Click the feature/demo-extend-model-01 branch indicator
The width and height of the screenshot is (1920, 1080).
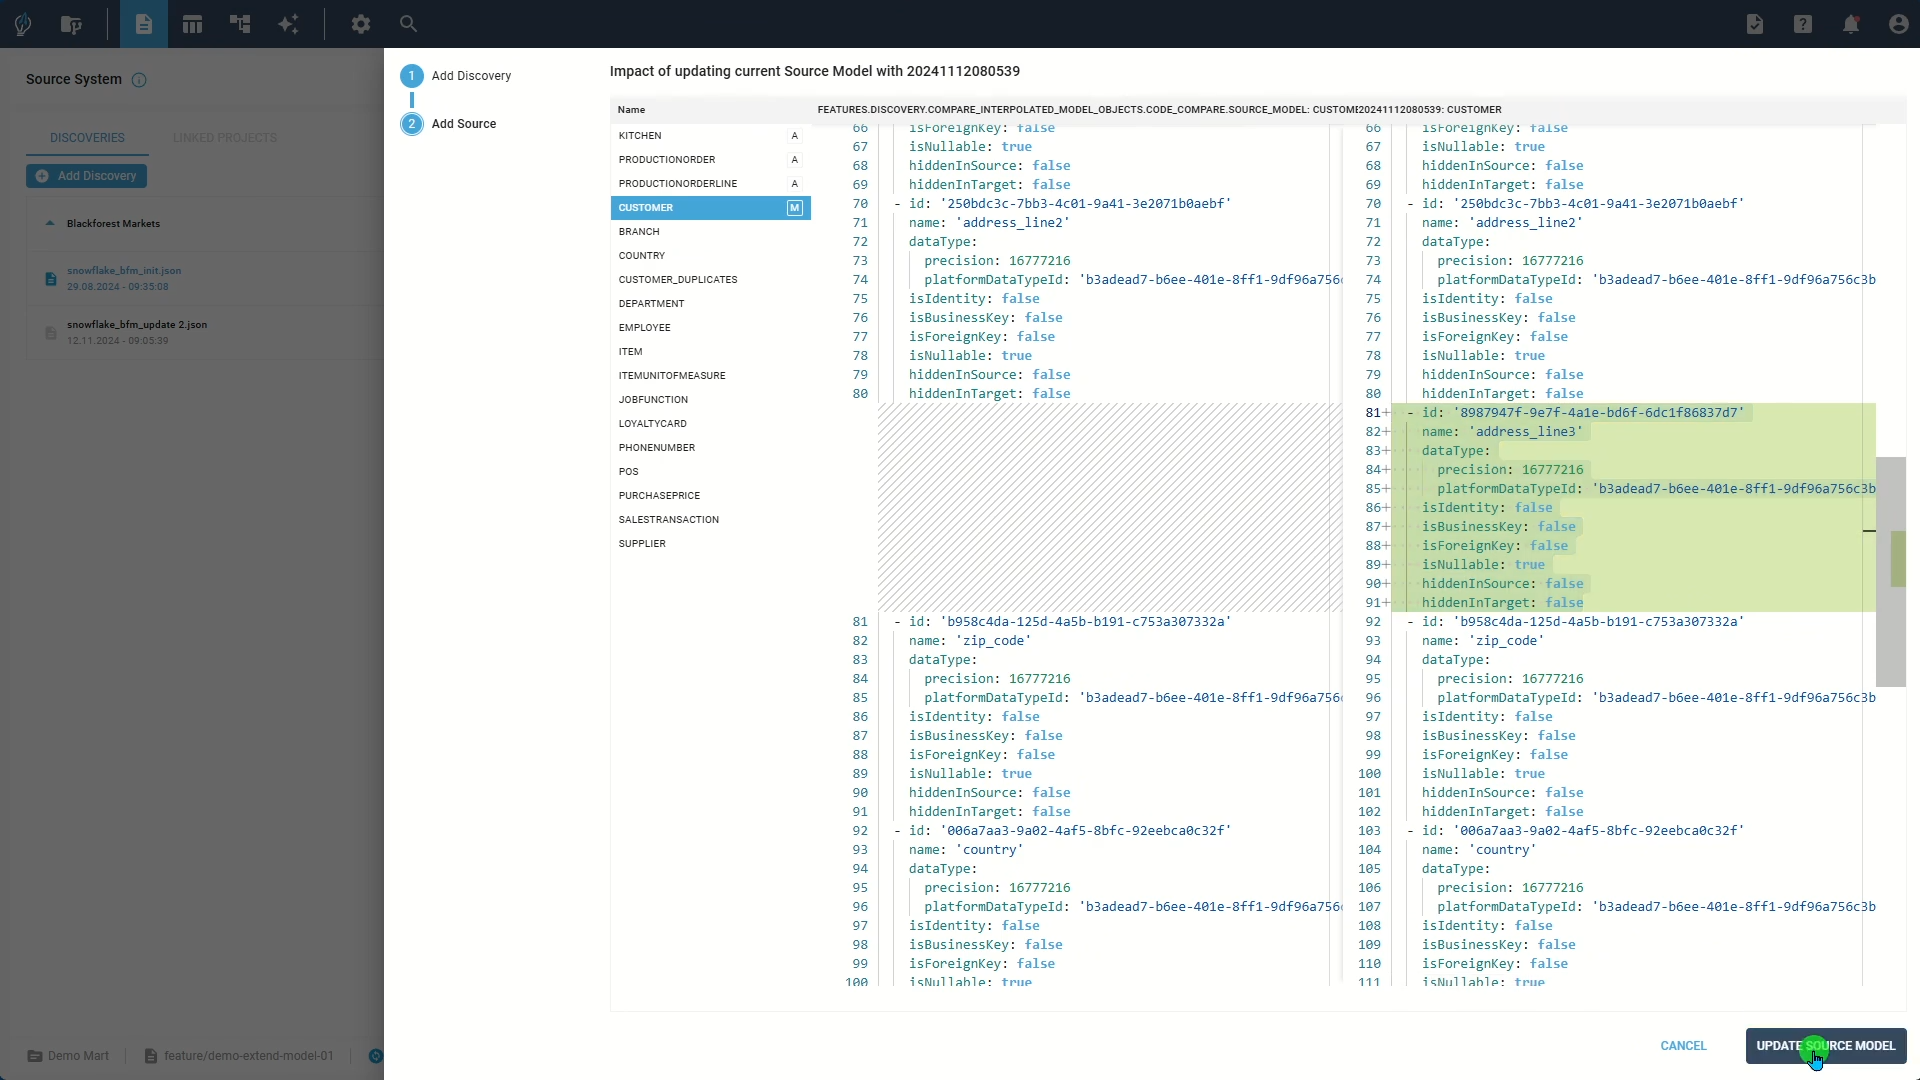[x=239, y=1056]
